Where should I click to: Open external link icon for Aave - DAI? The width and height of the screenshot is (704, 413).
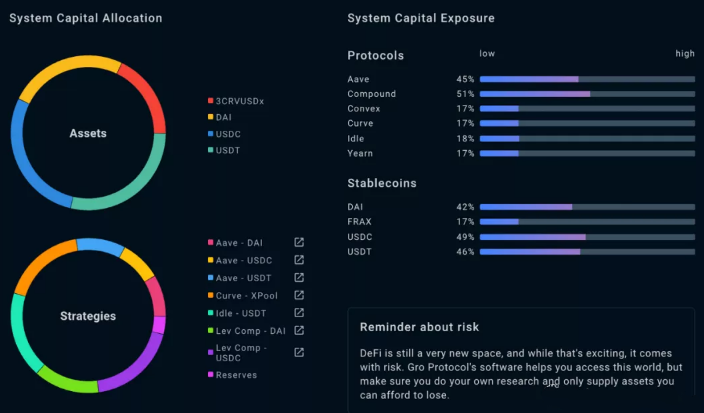(299, 242)
